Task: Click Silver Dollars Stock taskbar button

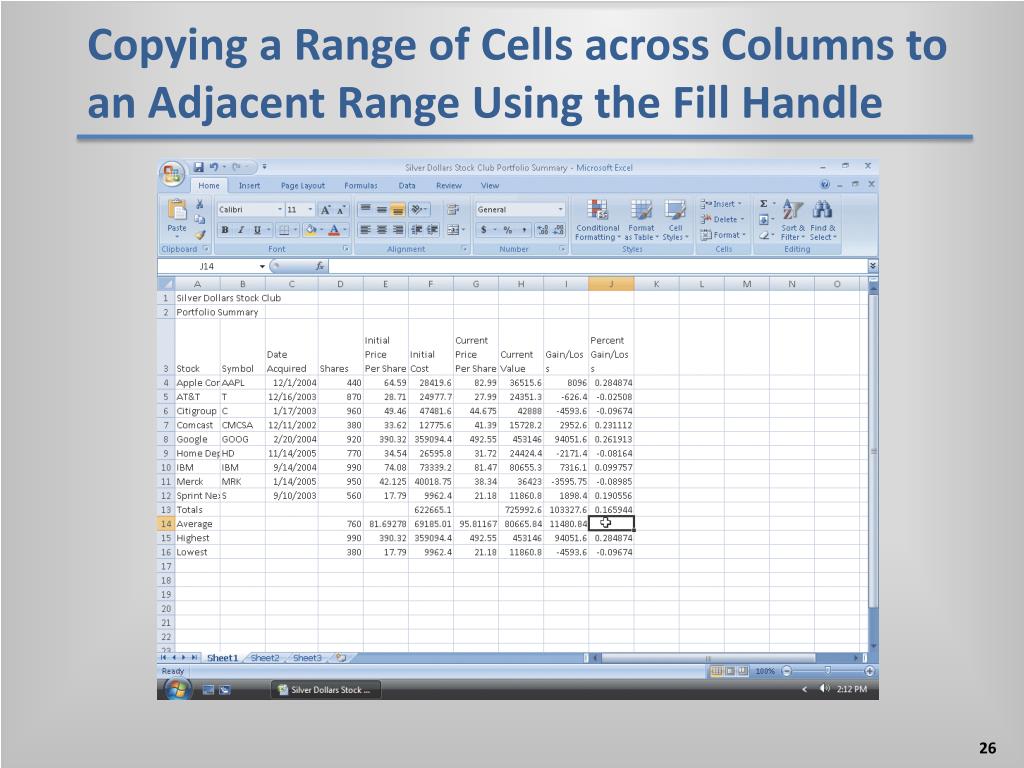Action: pos(325,689)
